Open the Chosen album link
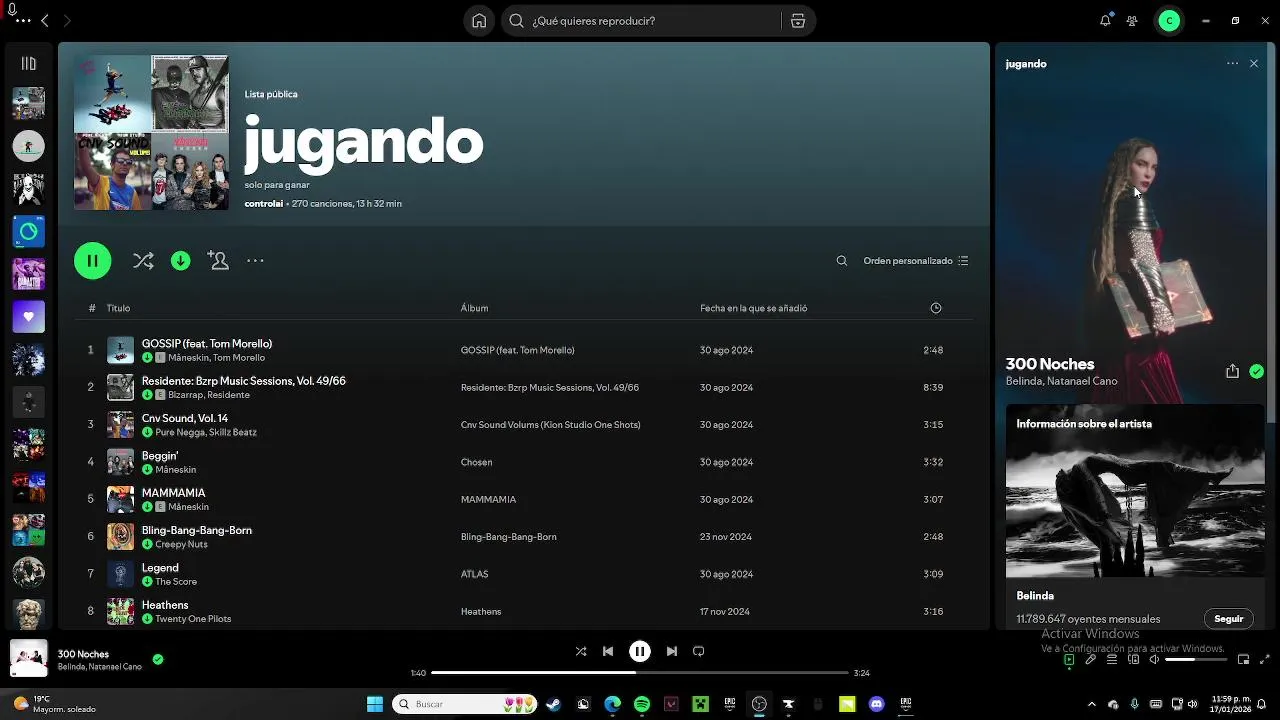This screenshot has height=720, width=1280. [476, 462]
